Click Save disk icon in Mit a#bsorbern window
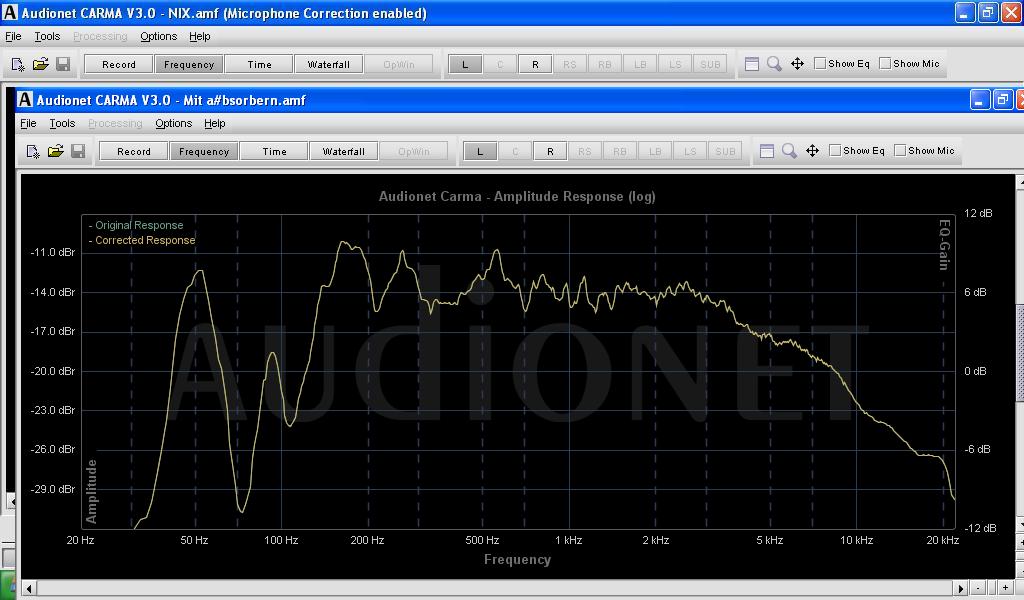This screenshot has height=600, width=1024. pyautogui.click(x=78, y=151)
